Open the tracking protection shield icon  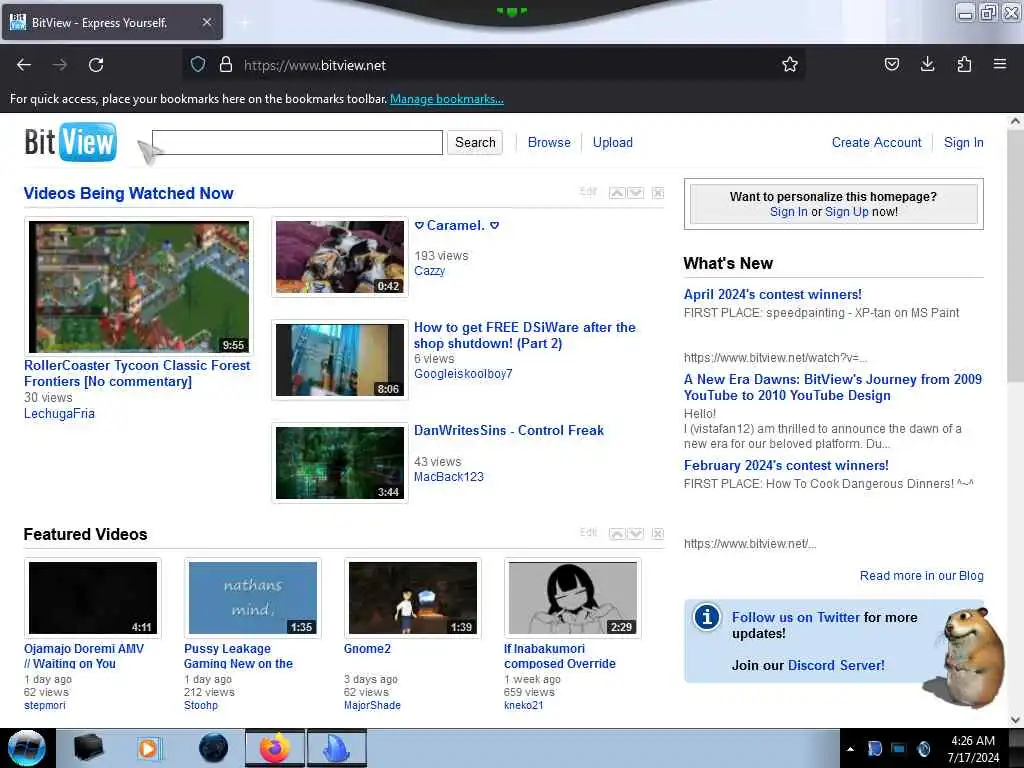(198, 64)
